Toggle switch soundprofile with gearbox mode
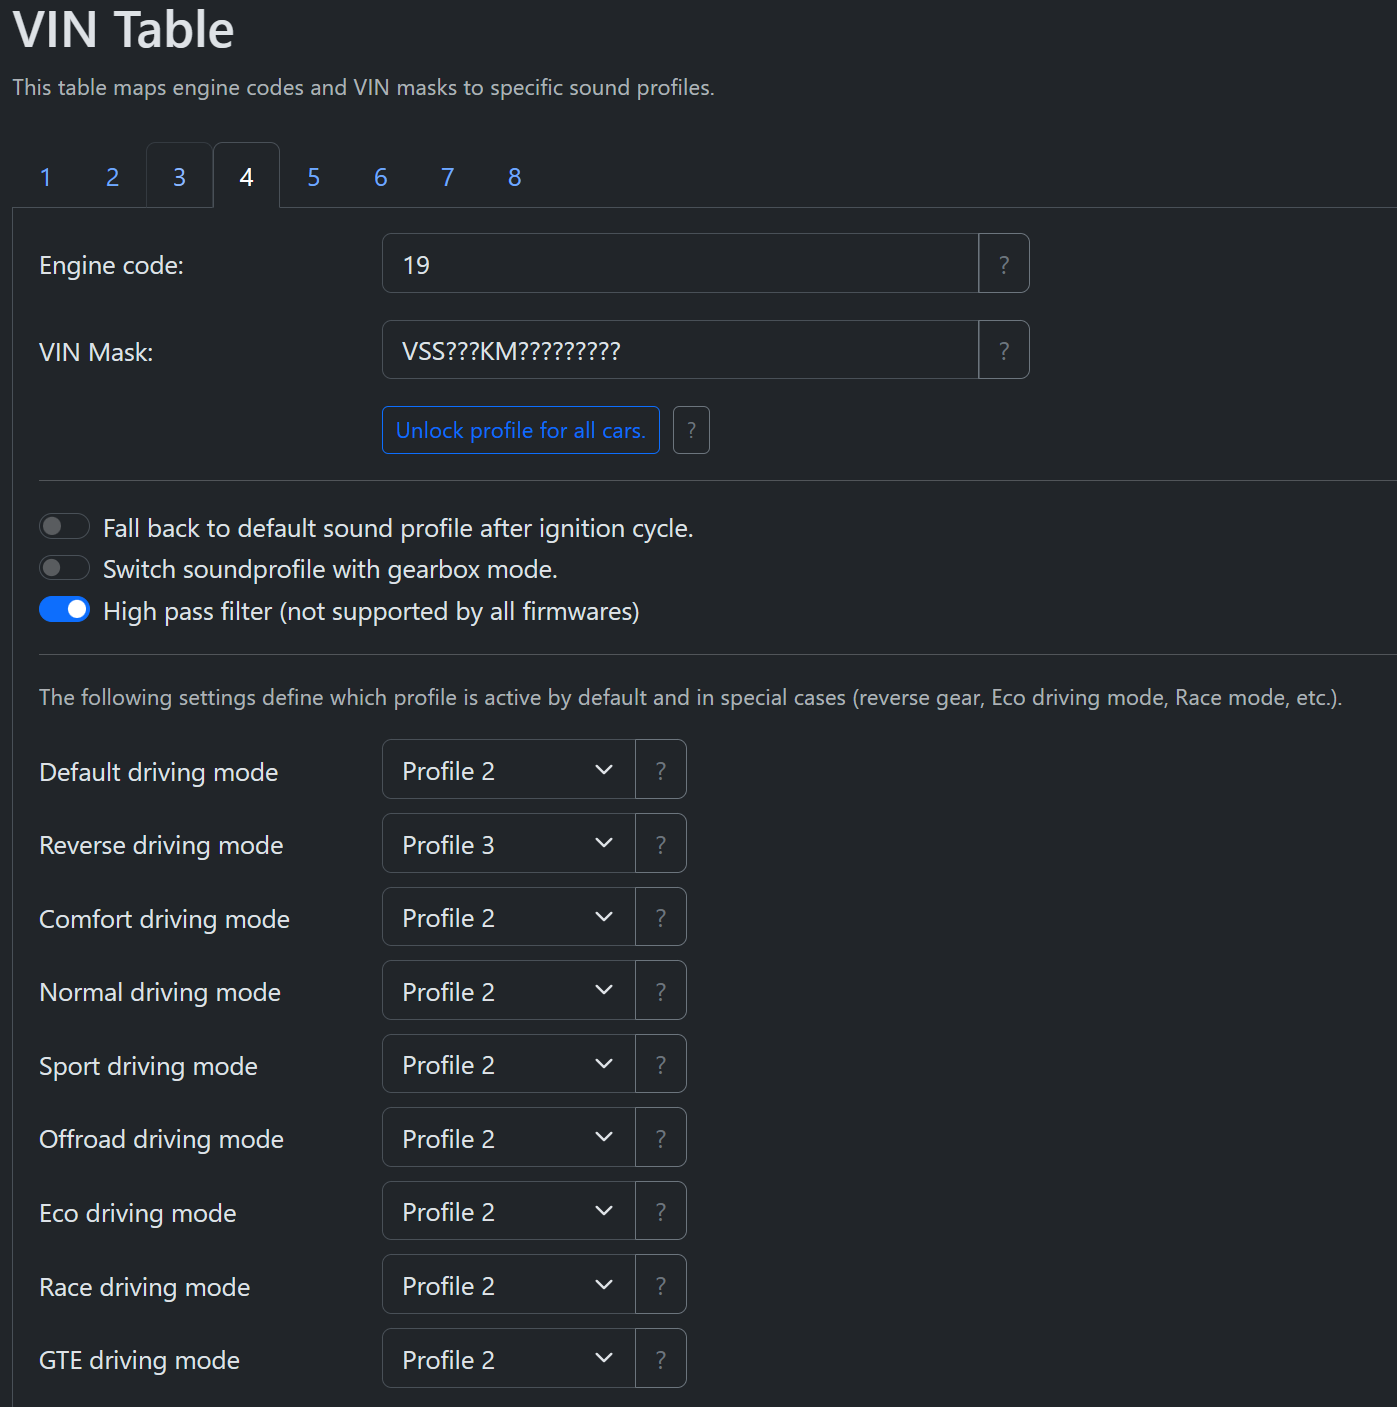This screenshot has height=1407, width=1397. point(64,568)
